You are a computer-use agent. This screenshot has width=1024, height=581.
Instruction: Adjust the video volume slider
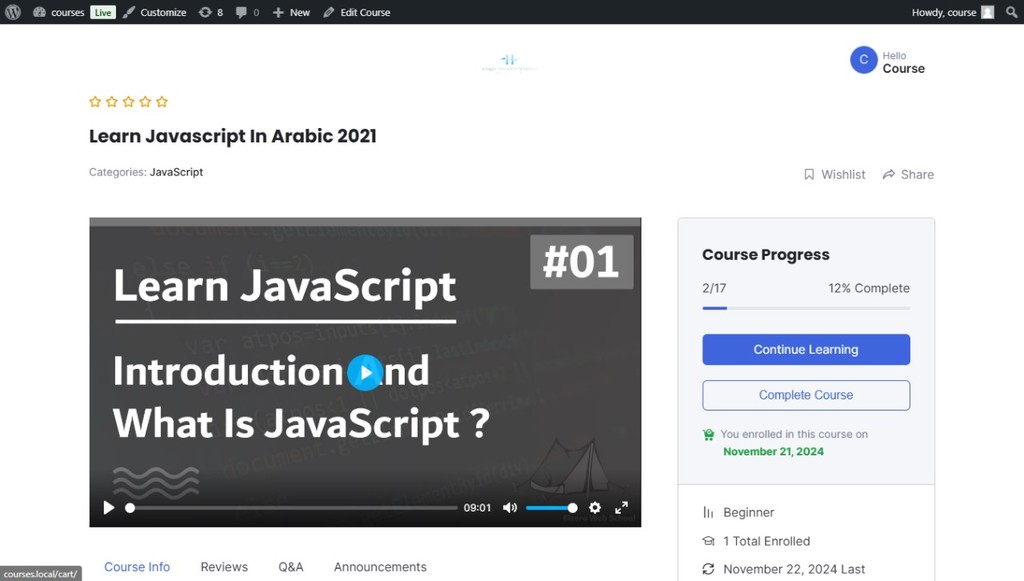tap(551, 507)
